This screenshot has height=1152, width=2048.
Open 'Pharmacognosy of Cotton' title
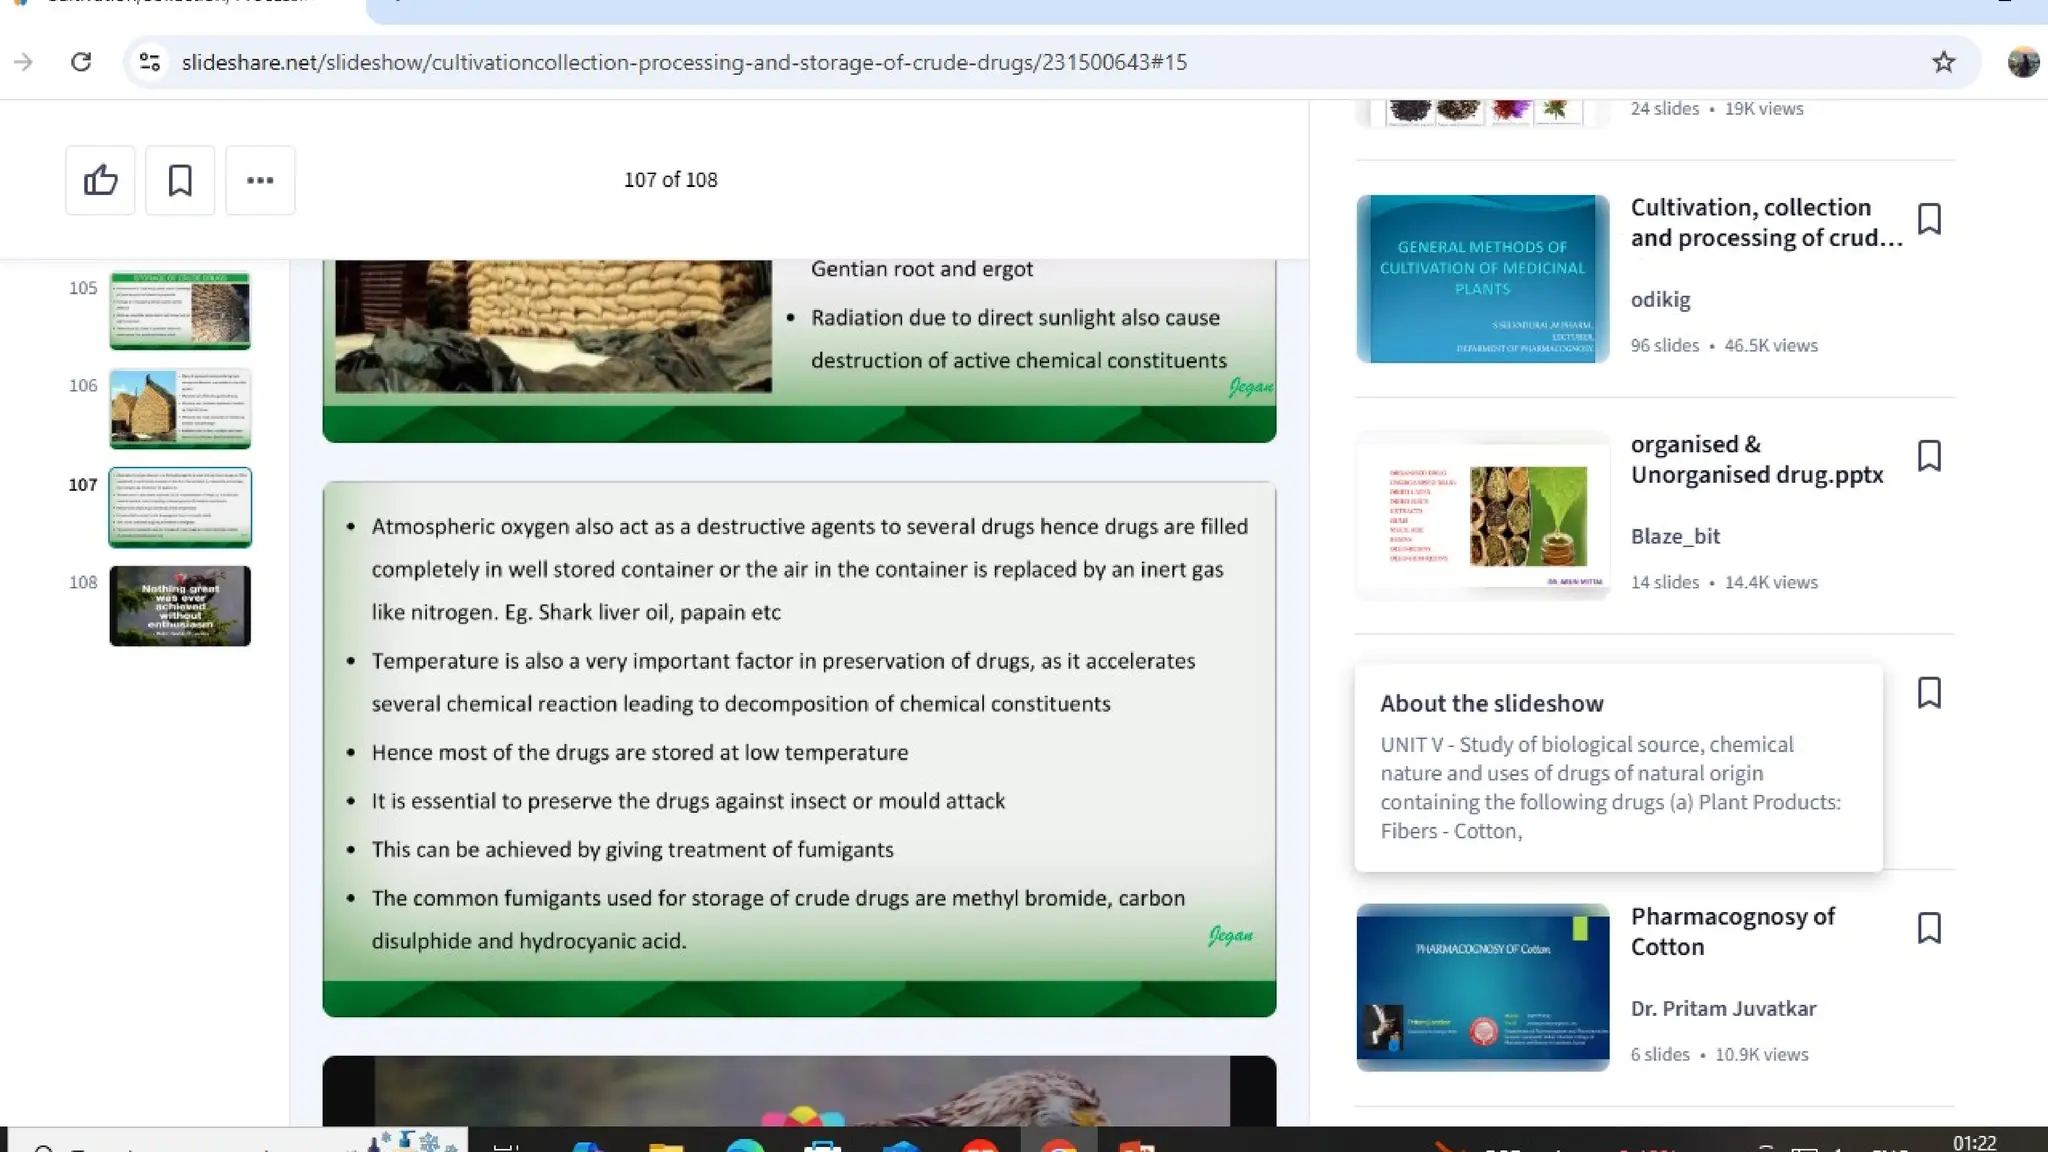click(1733, 931)
